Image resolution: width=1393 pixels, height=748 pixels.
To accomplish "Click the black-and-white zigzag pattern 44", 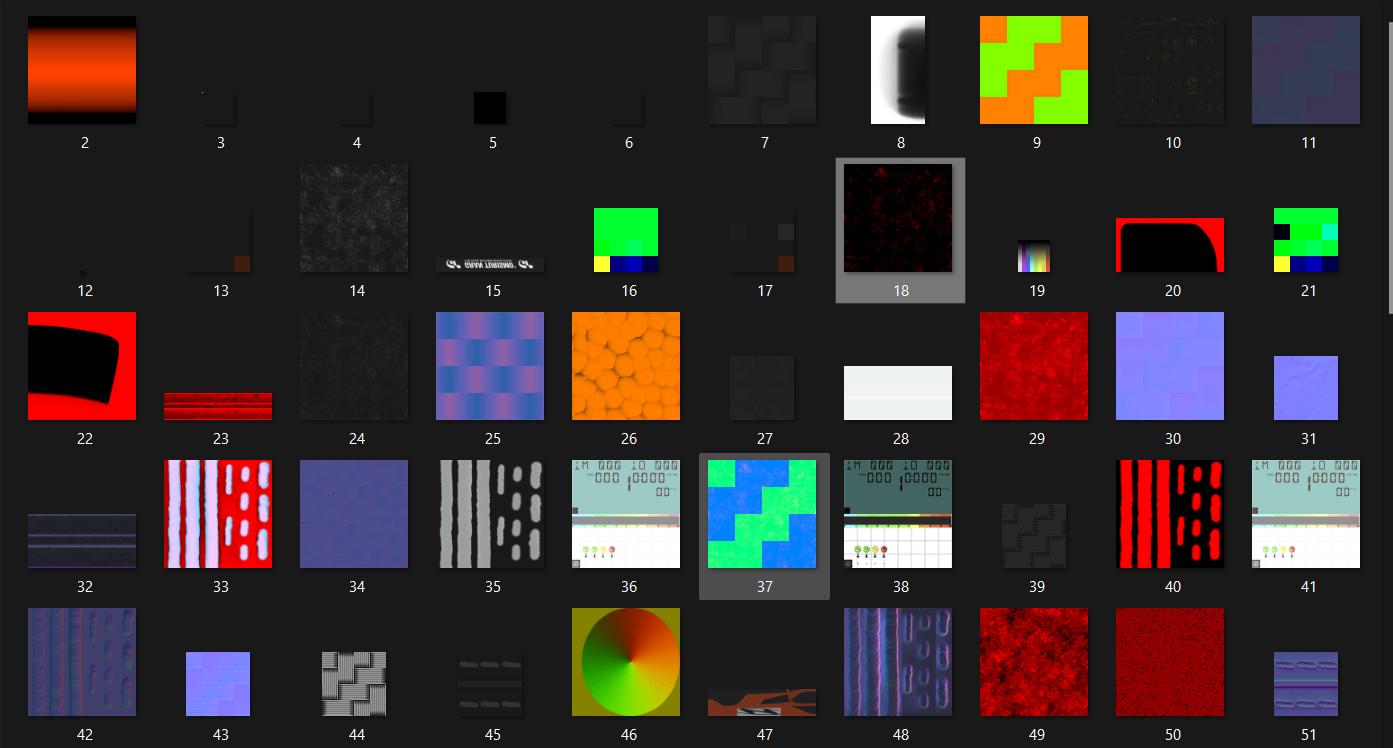I will (354, 684).
